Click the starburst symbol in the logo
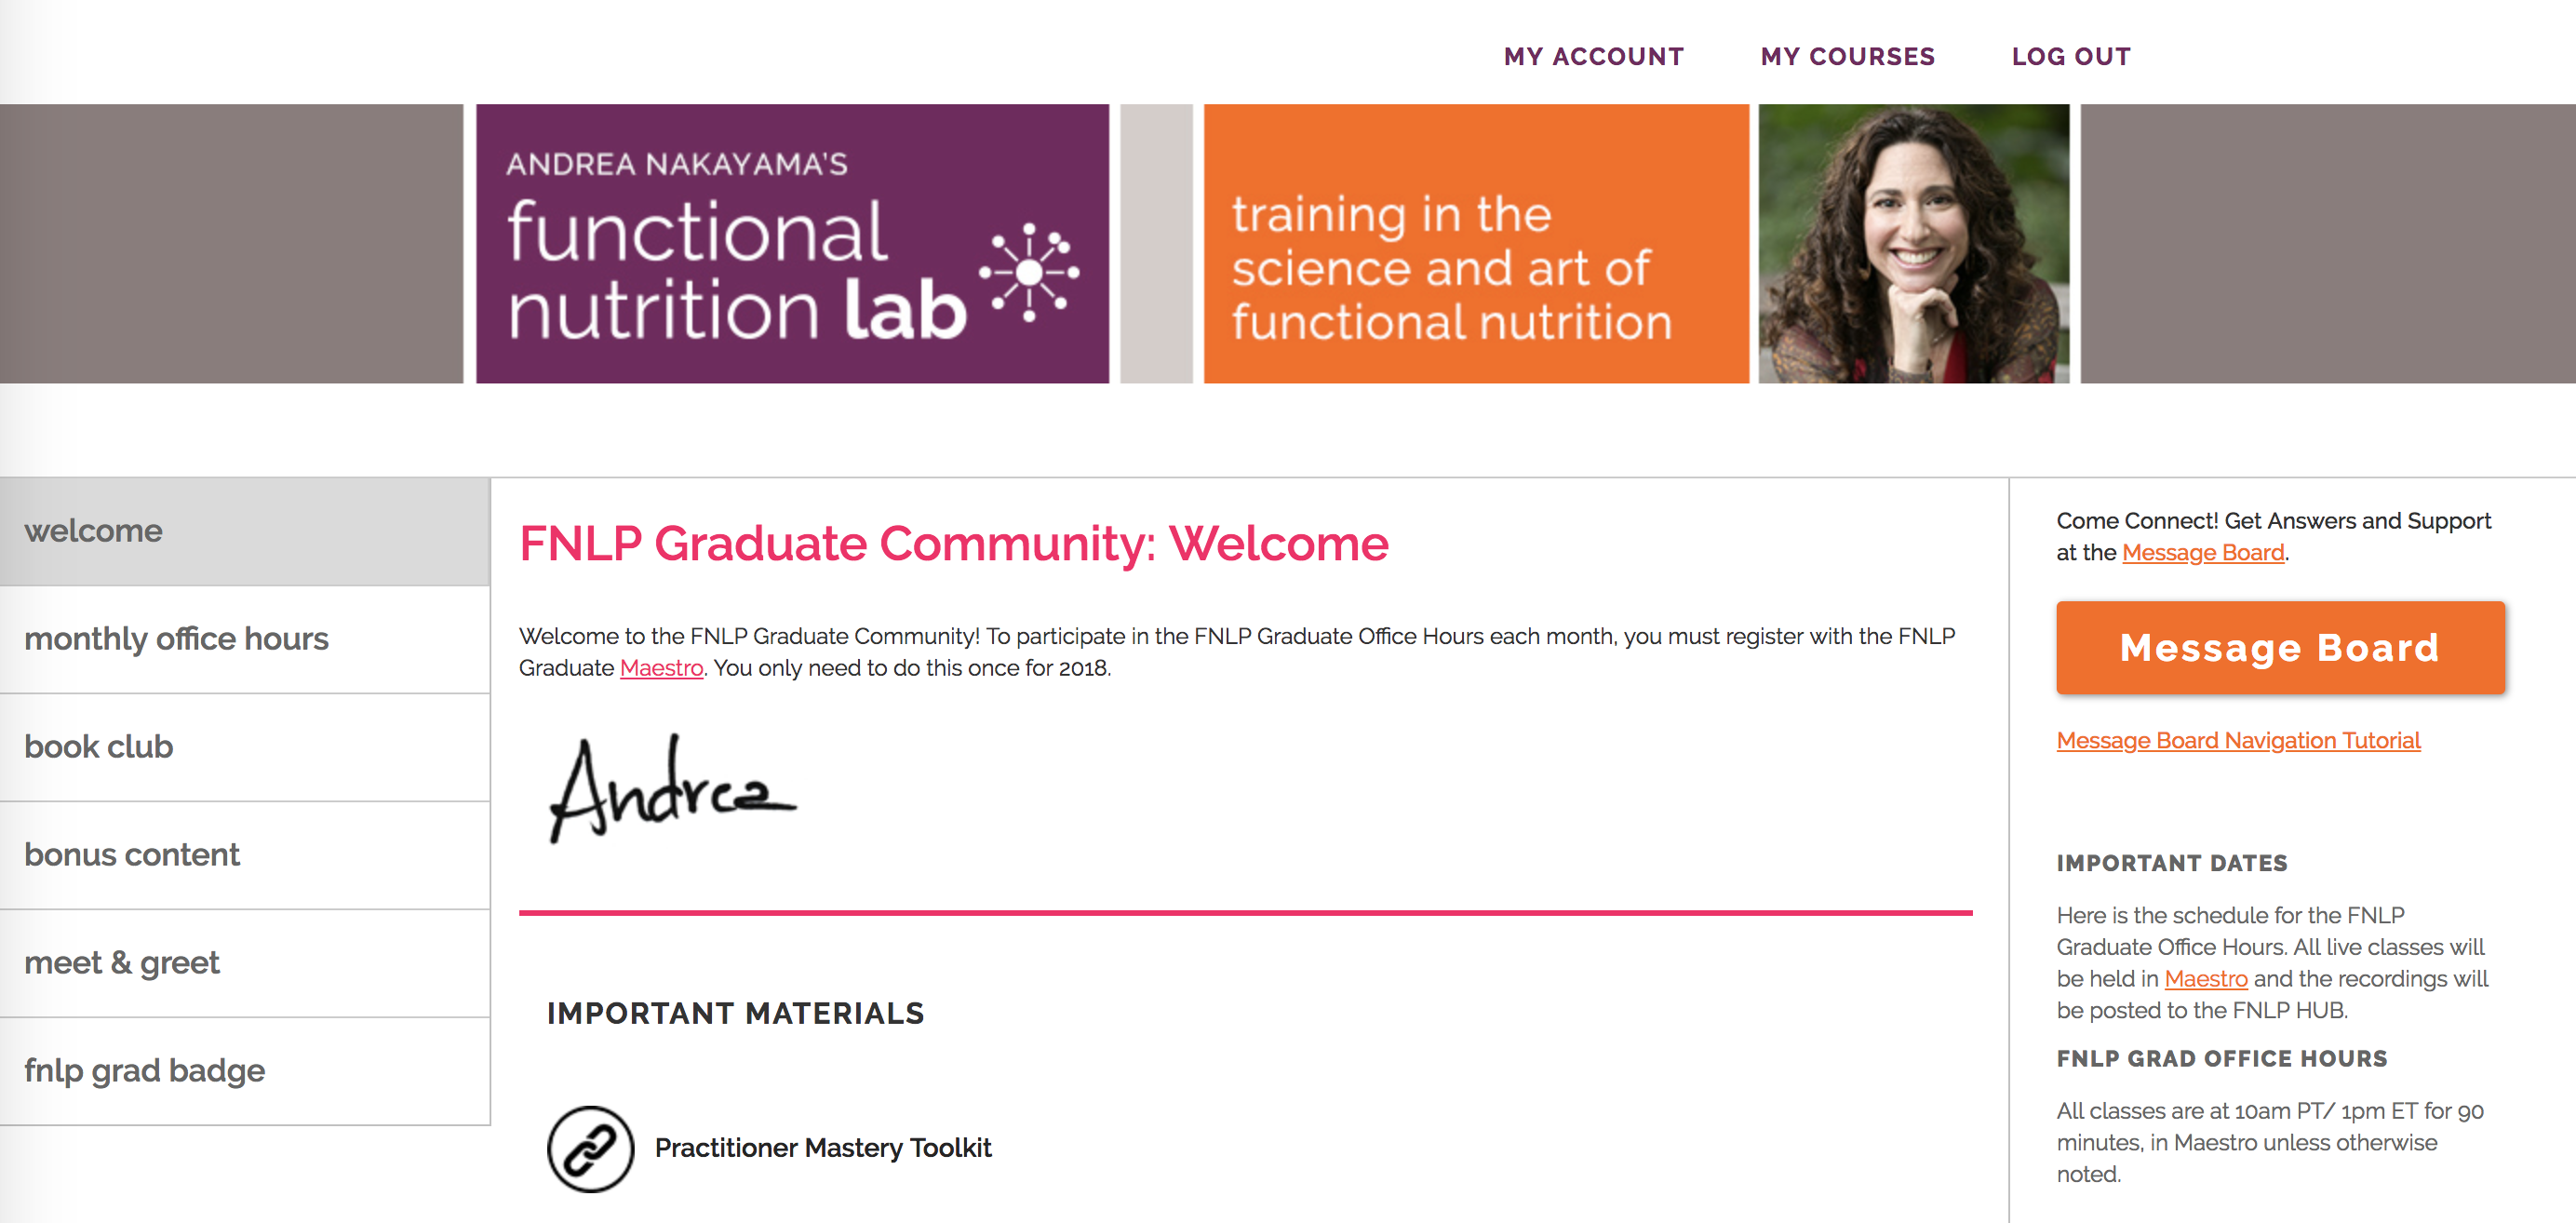The image size is (2576, 1223). (x=1029, y=272)
